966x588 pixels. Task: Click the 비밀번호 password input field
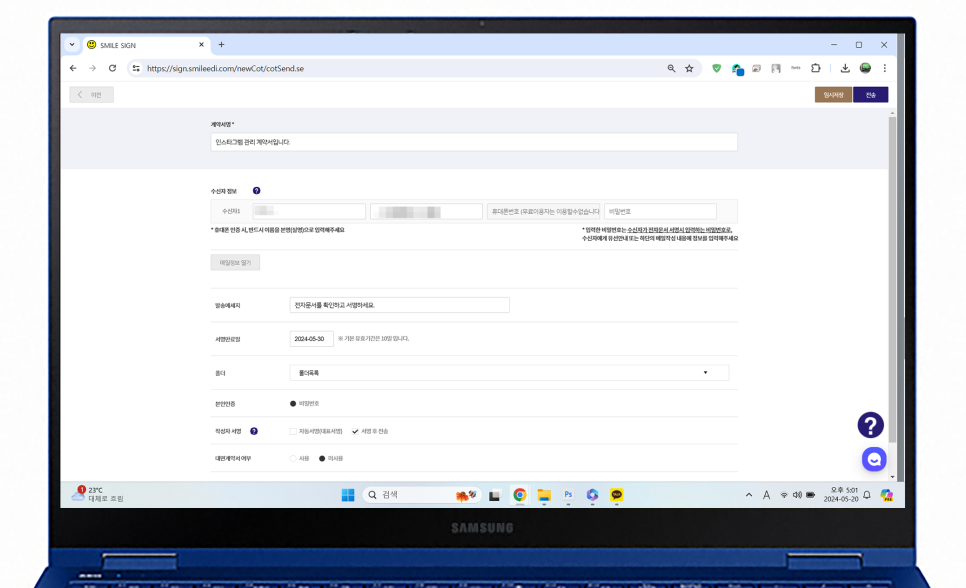coord(660,211)
